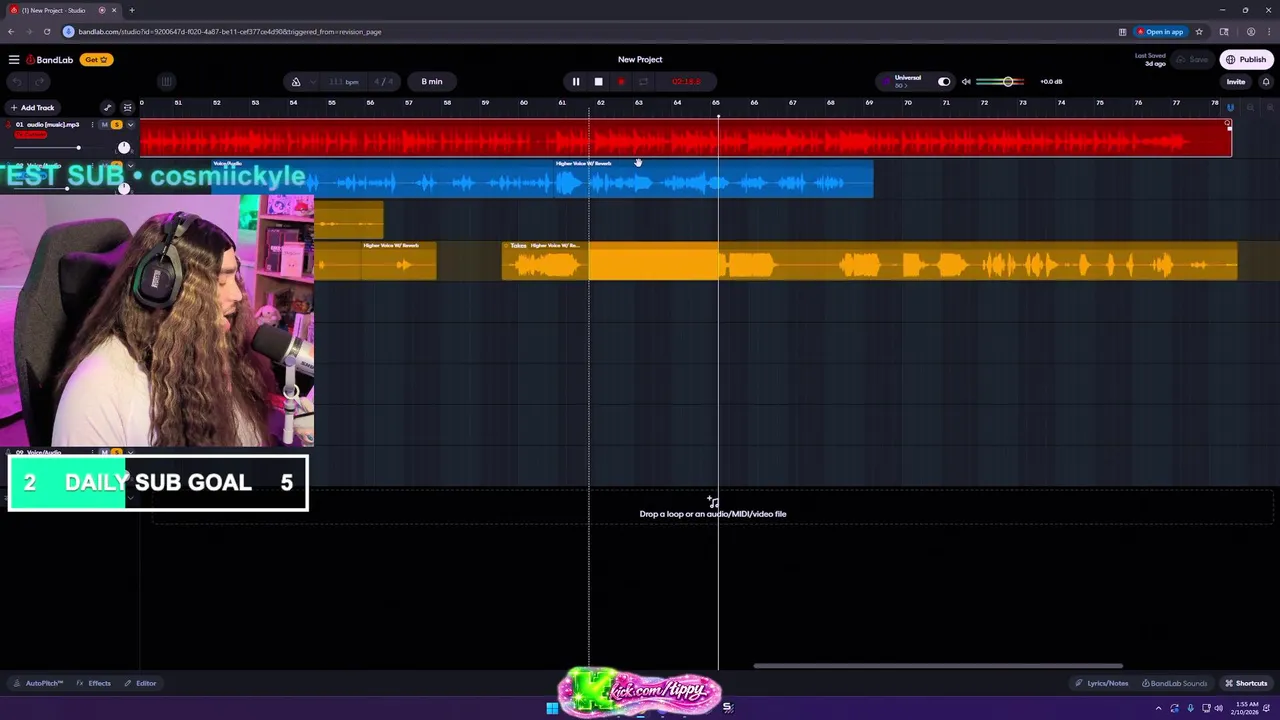Screen dimensions: 1280x720
Task: Toggle the Universal mastering switch
Action: (944, 82)
